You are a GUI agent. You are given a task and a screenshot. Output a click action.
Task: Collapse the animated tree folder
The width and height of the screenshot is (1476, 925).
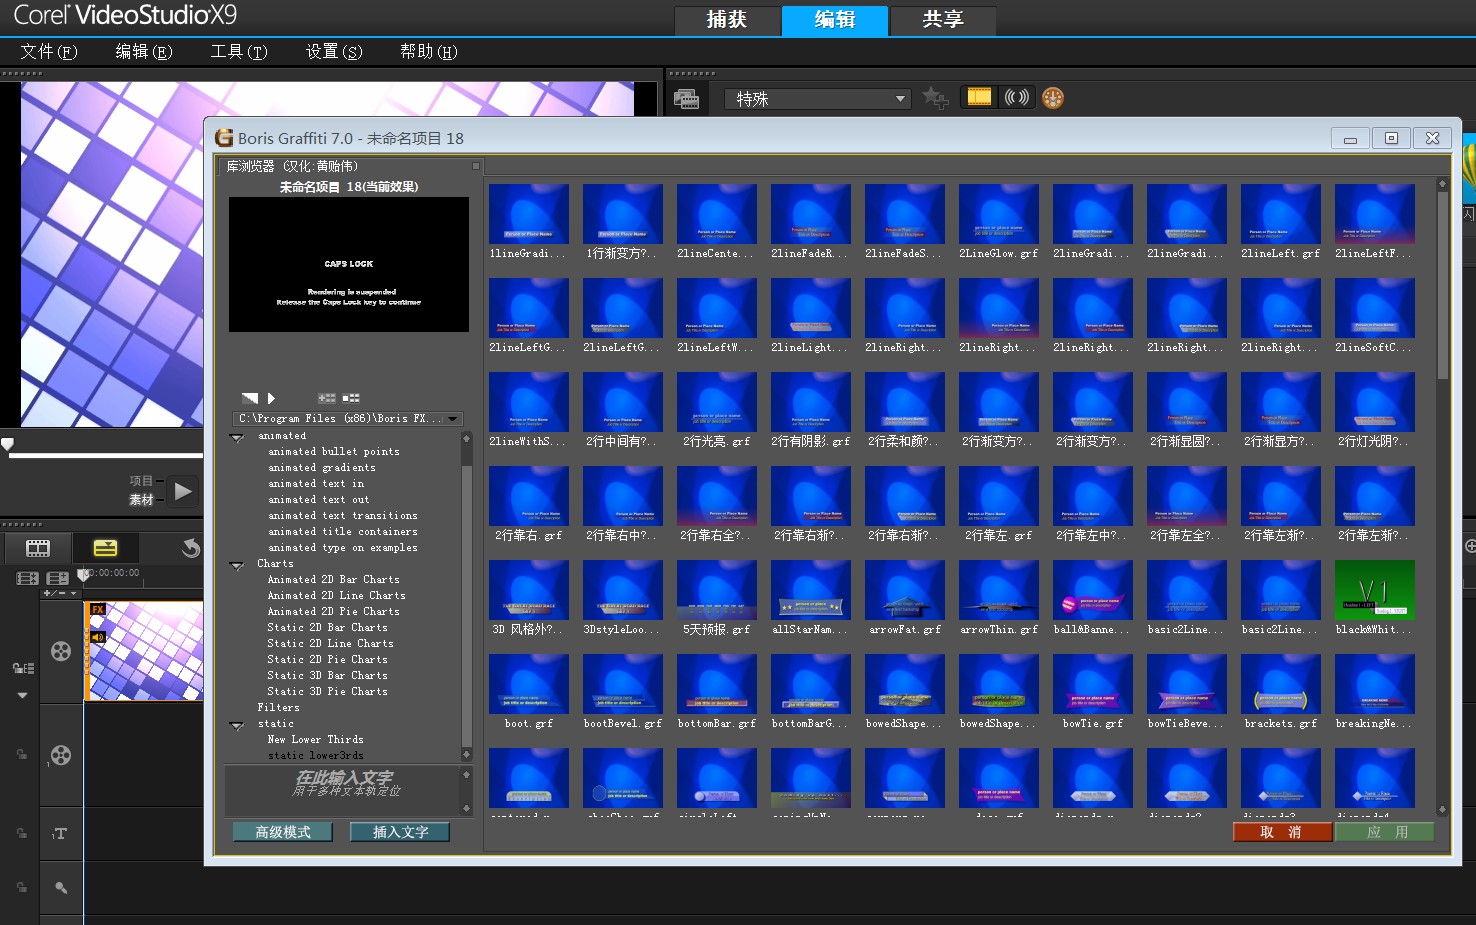pyautogui.click(x=237, y=438)
